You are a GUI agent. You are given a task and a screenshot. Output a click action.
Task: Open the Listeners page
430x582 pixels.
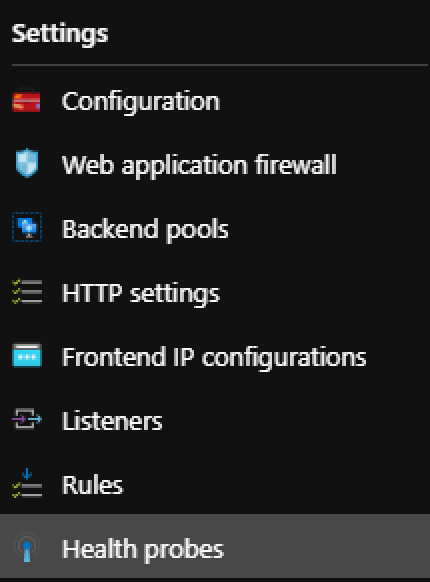pos(112,421)
